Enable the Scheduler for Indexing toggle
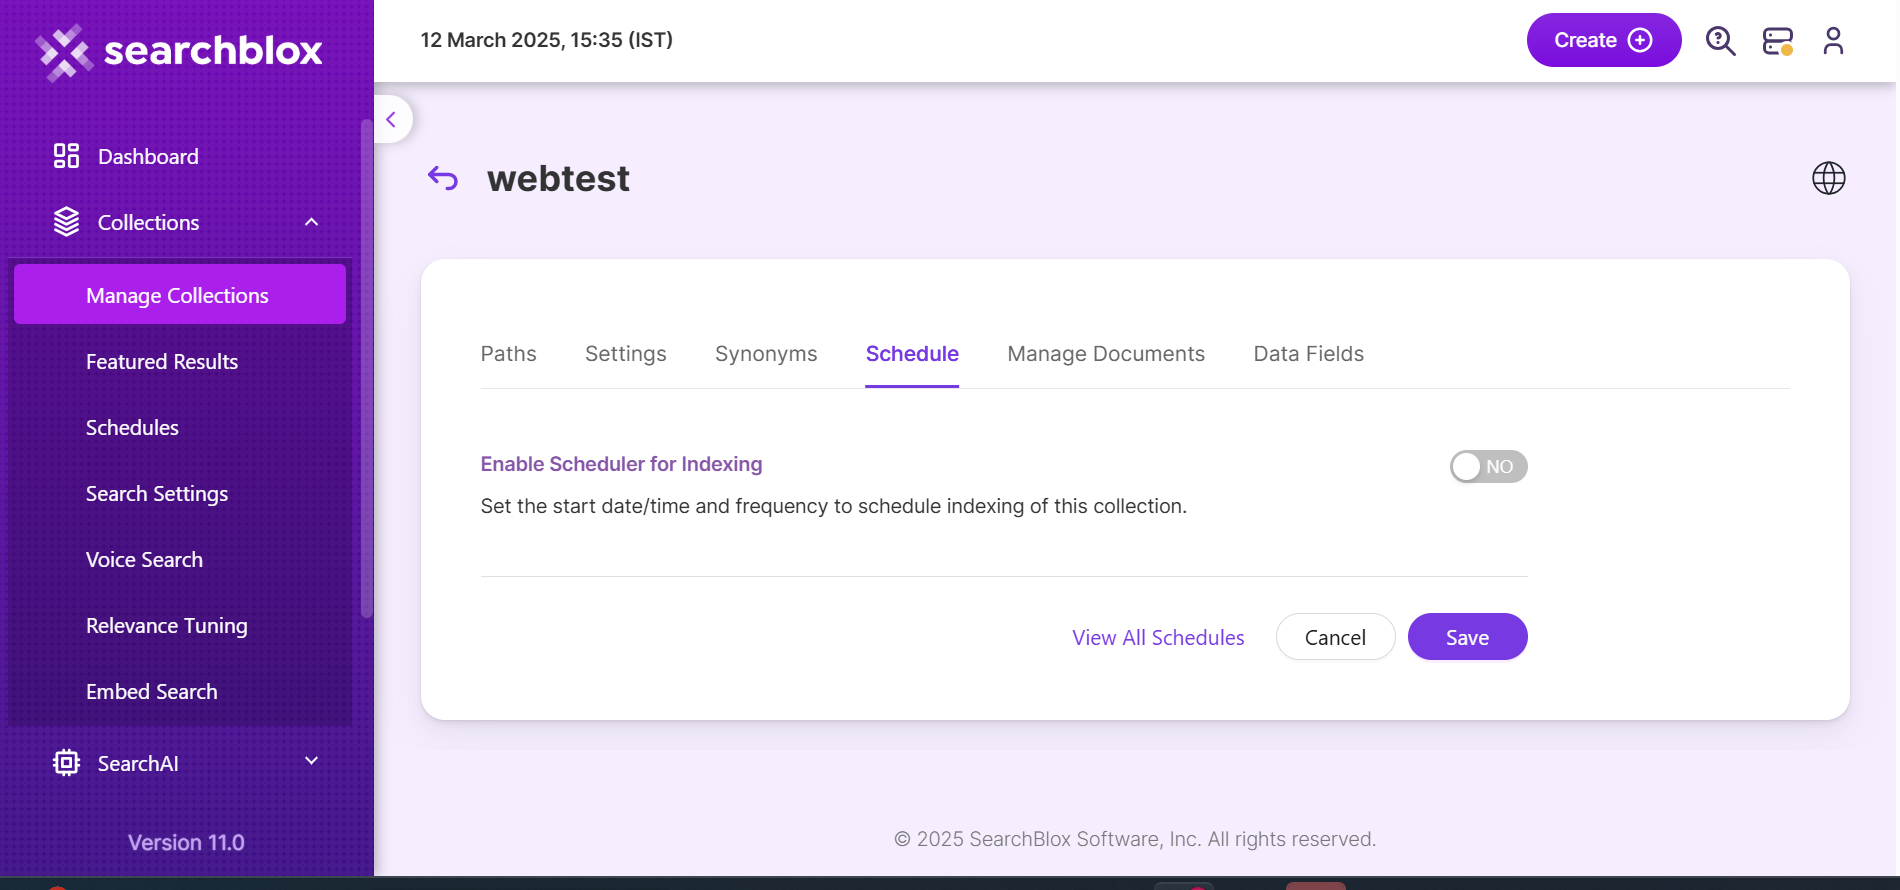The height and width of the screenshot is (890, 1900). point(1488,467)
